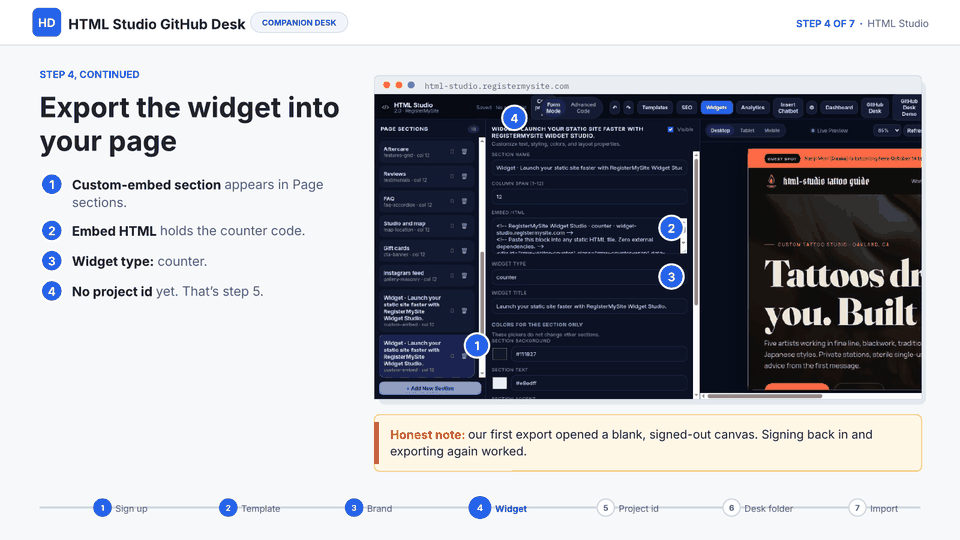
Task: Click the Refresh button next to zoom dropdown
Action: click(x=913, y=130)
